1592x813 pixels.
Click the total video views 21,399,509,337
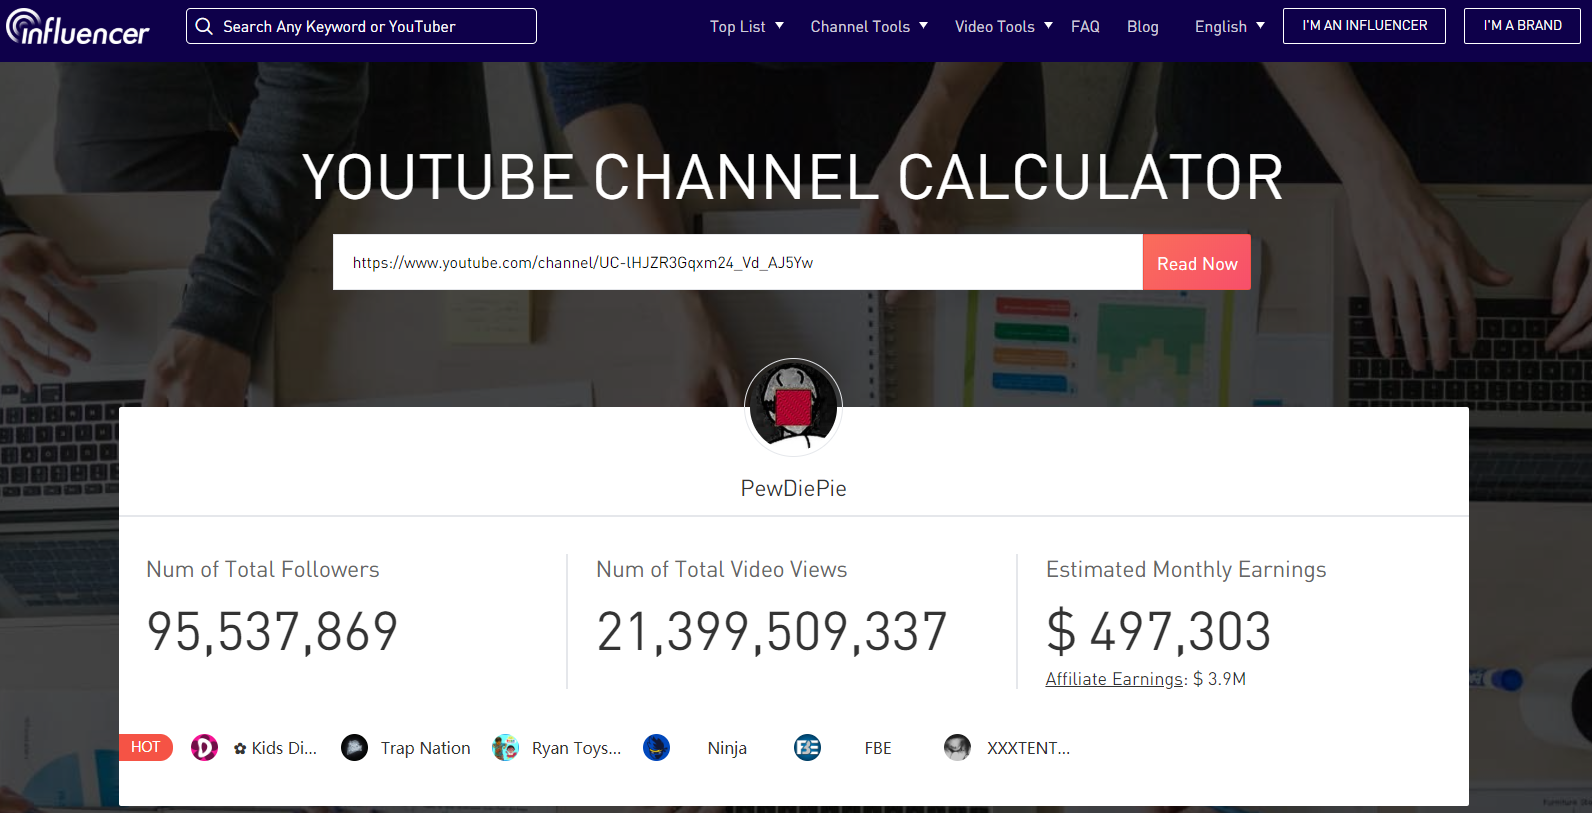tap(772, 632)
